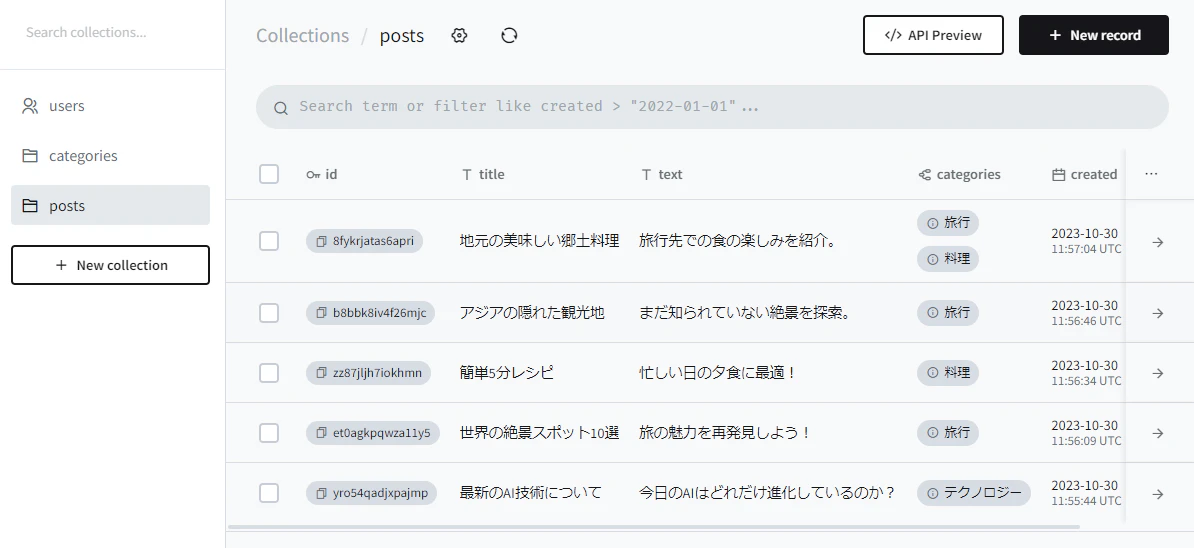This screenshot has width=1194, height=548.
Task: Open record et0agkpqwza11y5 via row arrow
Action: click(x=1157, y=433)
